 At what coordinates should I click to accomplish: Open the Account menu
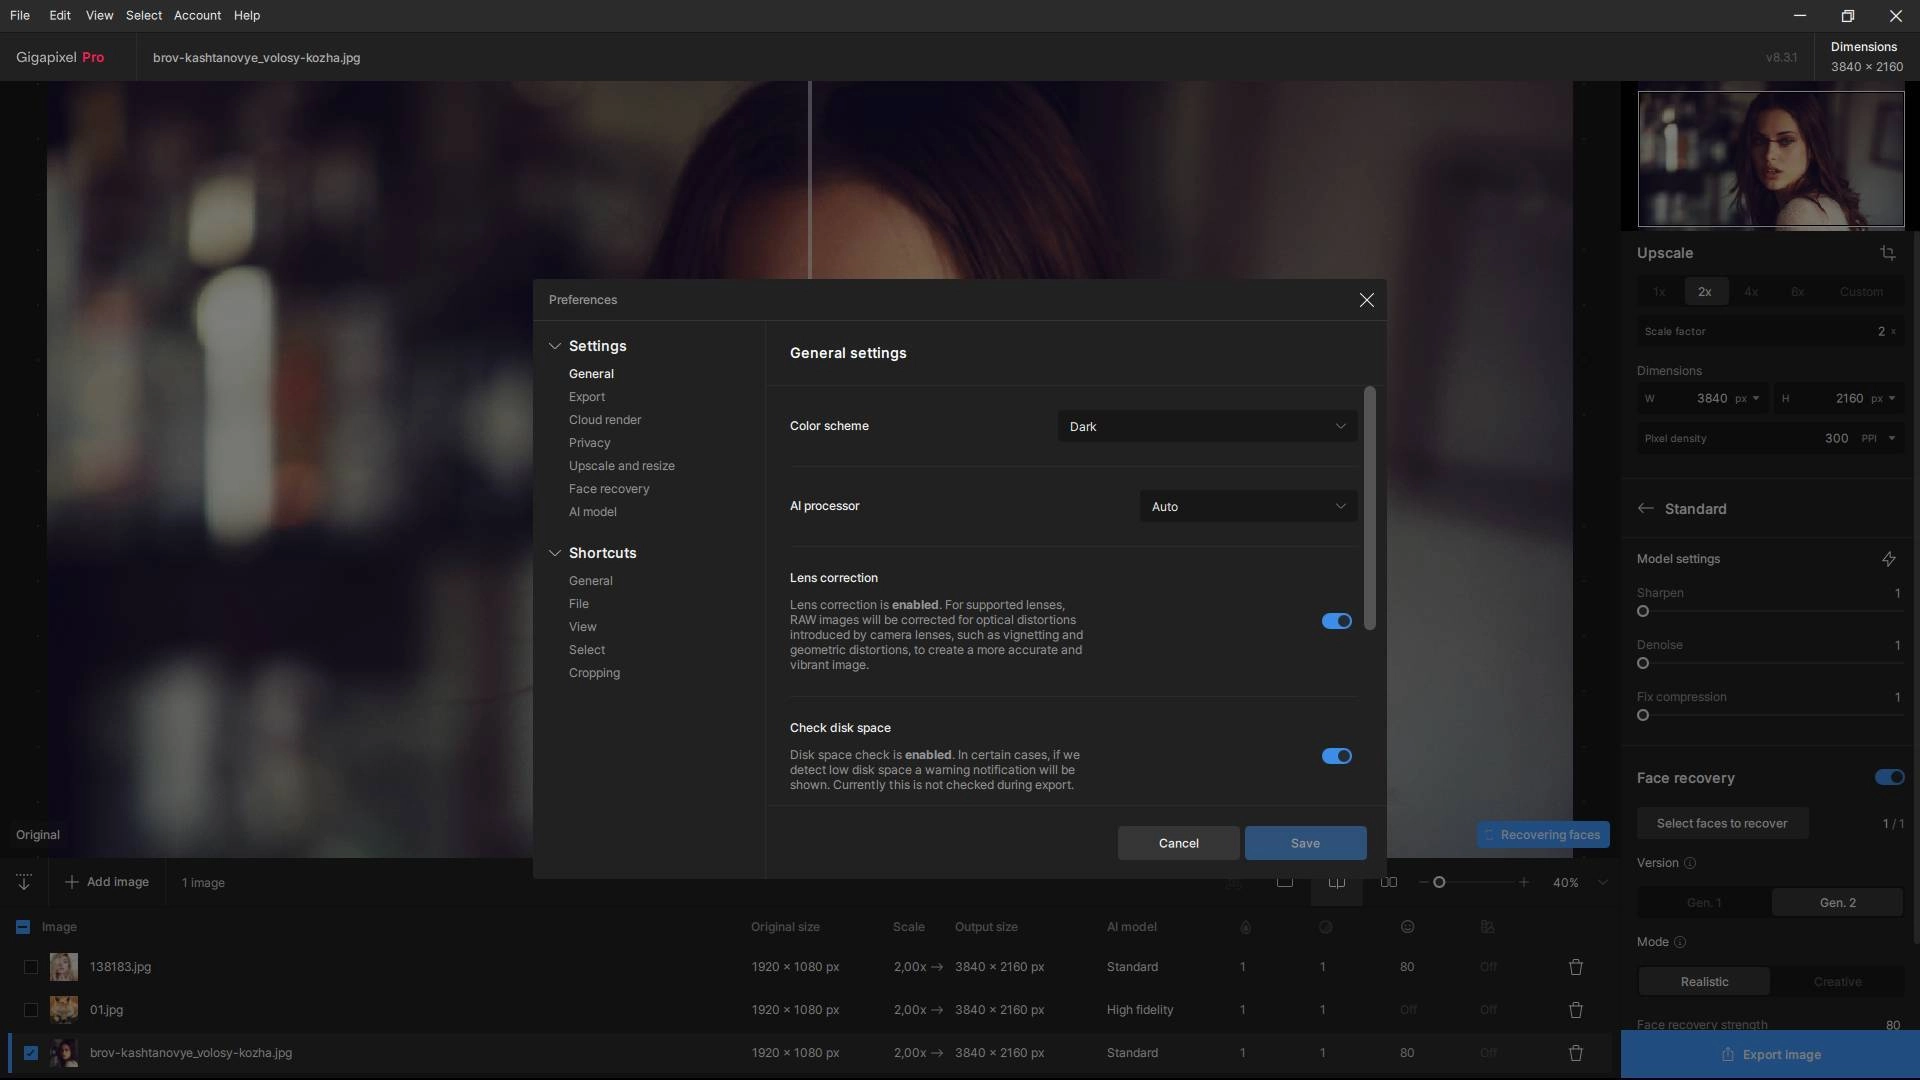[197, 15]
